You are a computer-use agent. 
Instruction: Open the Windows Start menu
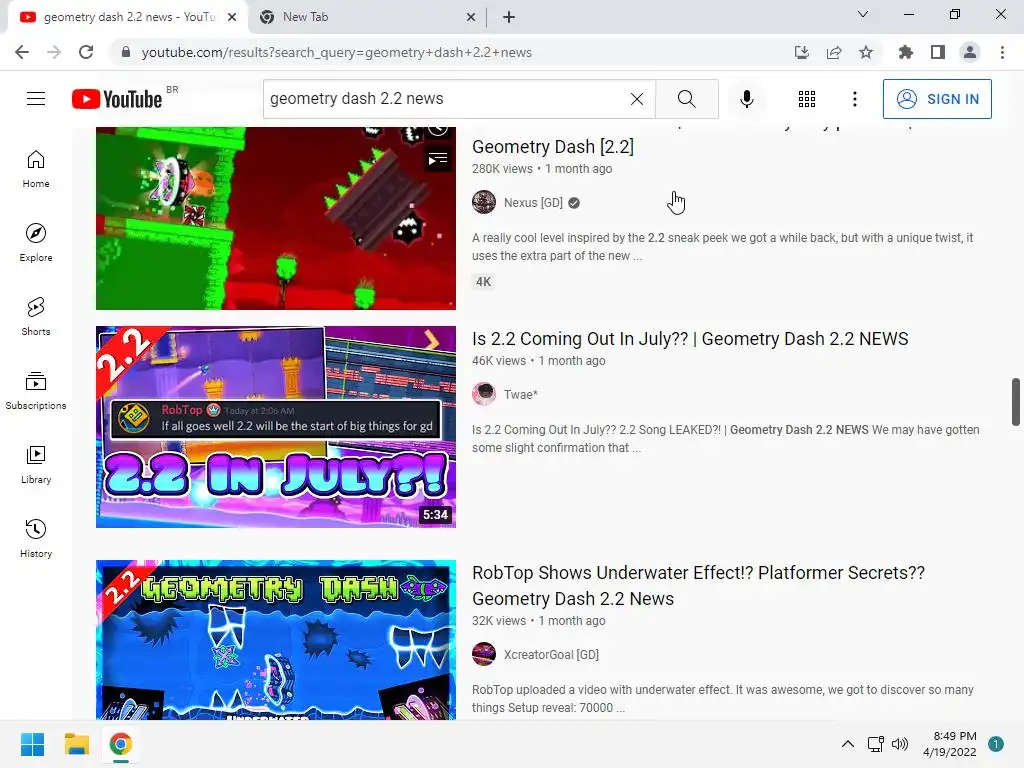(x=33, y=744)
